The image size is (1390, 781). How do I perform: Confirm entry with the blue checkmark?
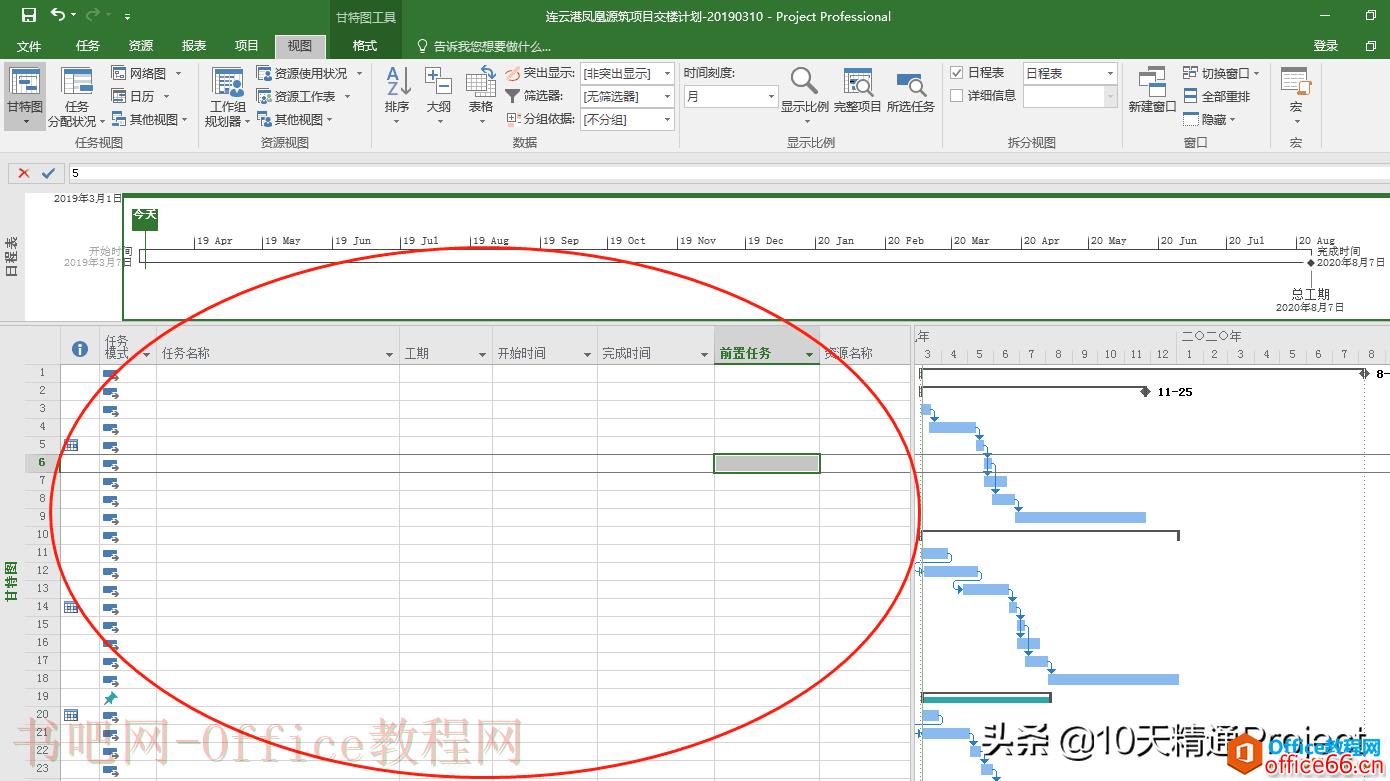[48, 173]
